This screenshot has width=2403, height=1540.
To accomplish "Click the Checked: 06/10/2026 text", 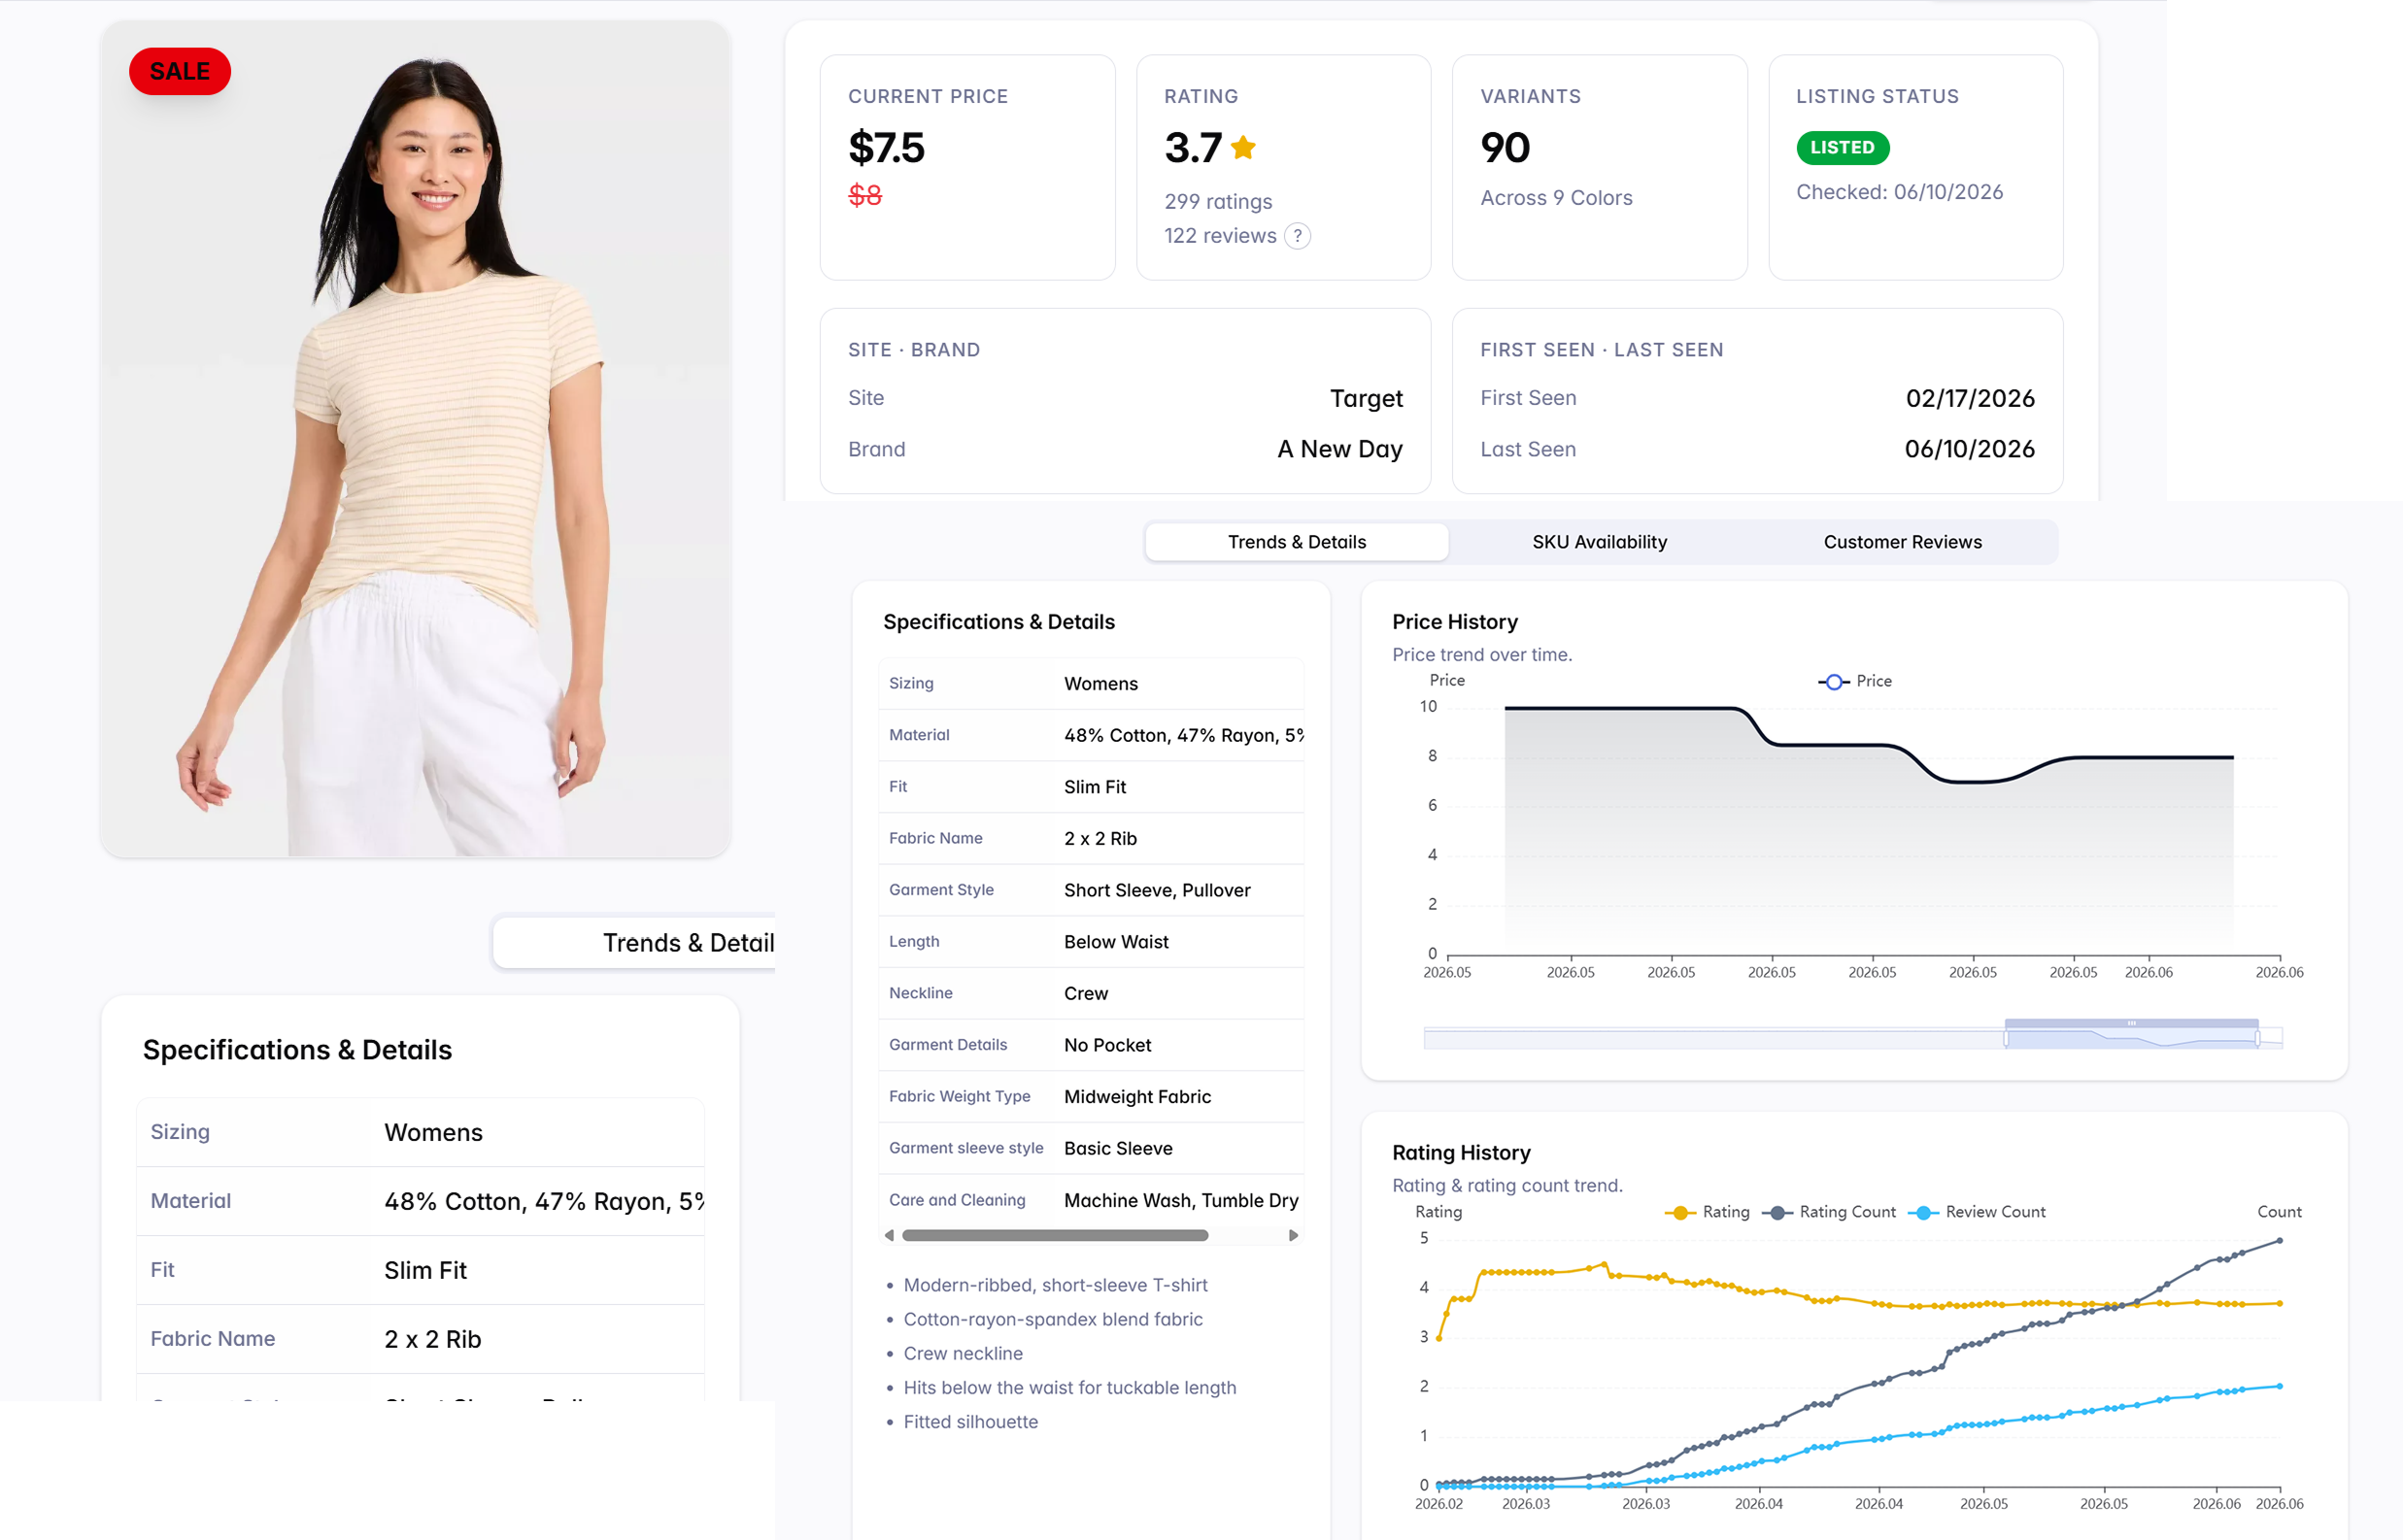I will (x=1899, y=192).
